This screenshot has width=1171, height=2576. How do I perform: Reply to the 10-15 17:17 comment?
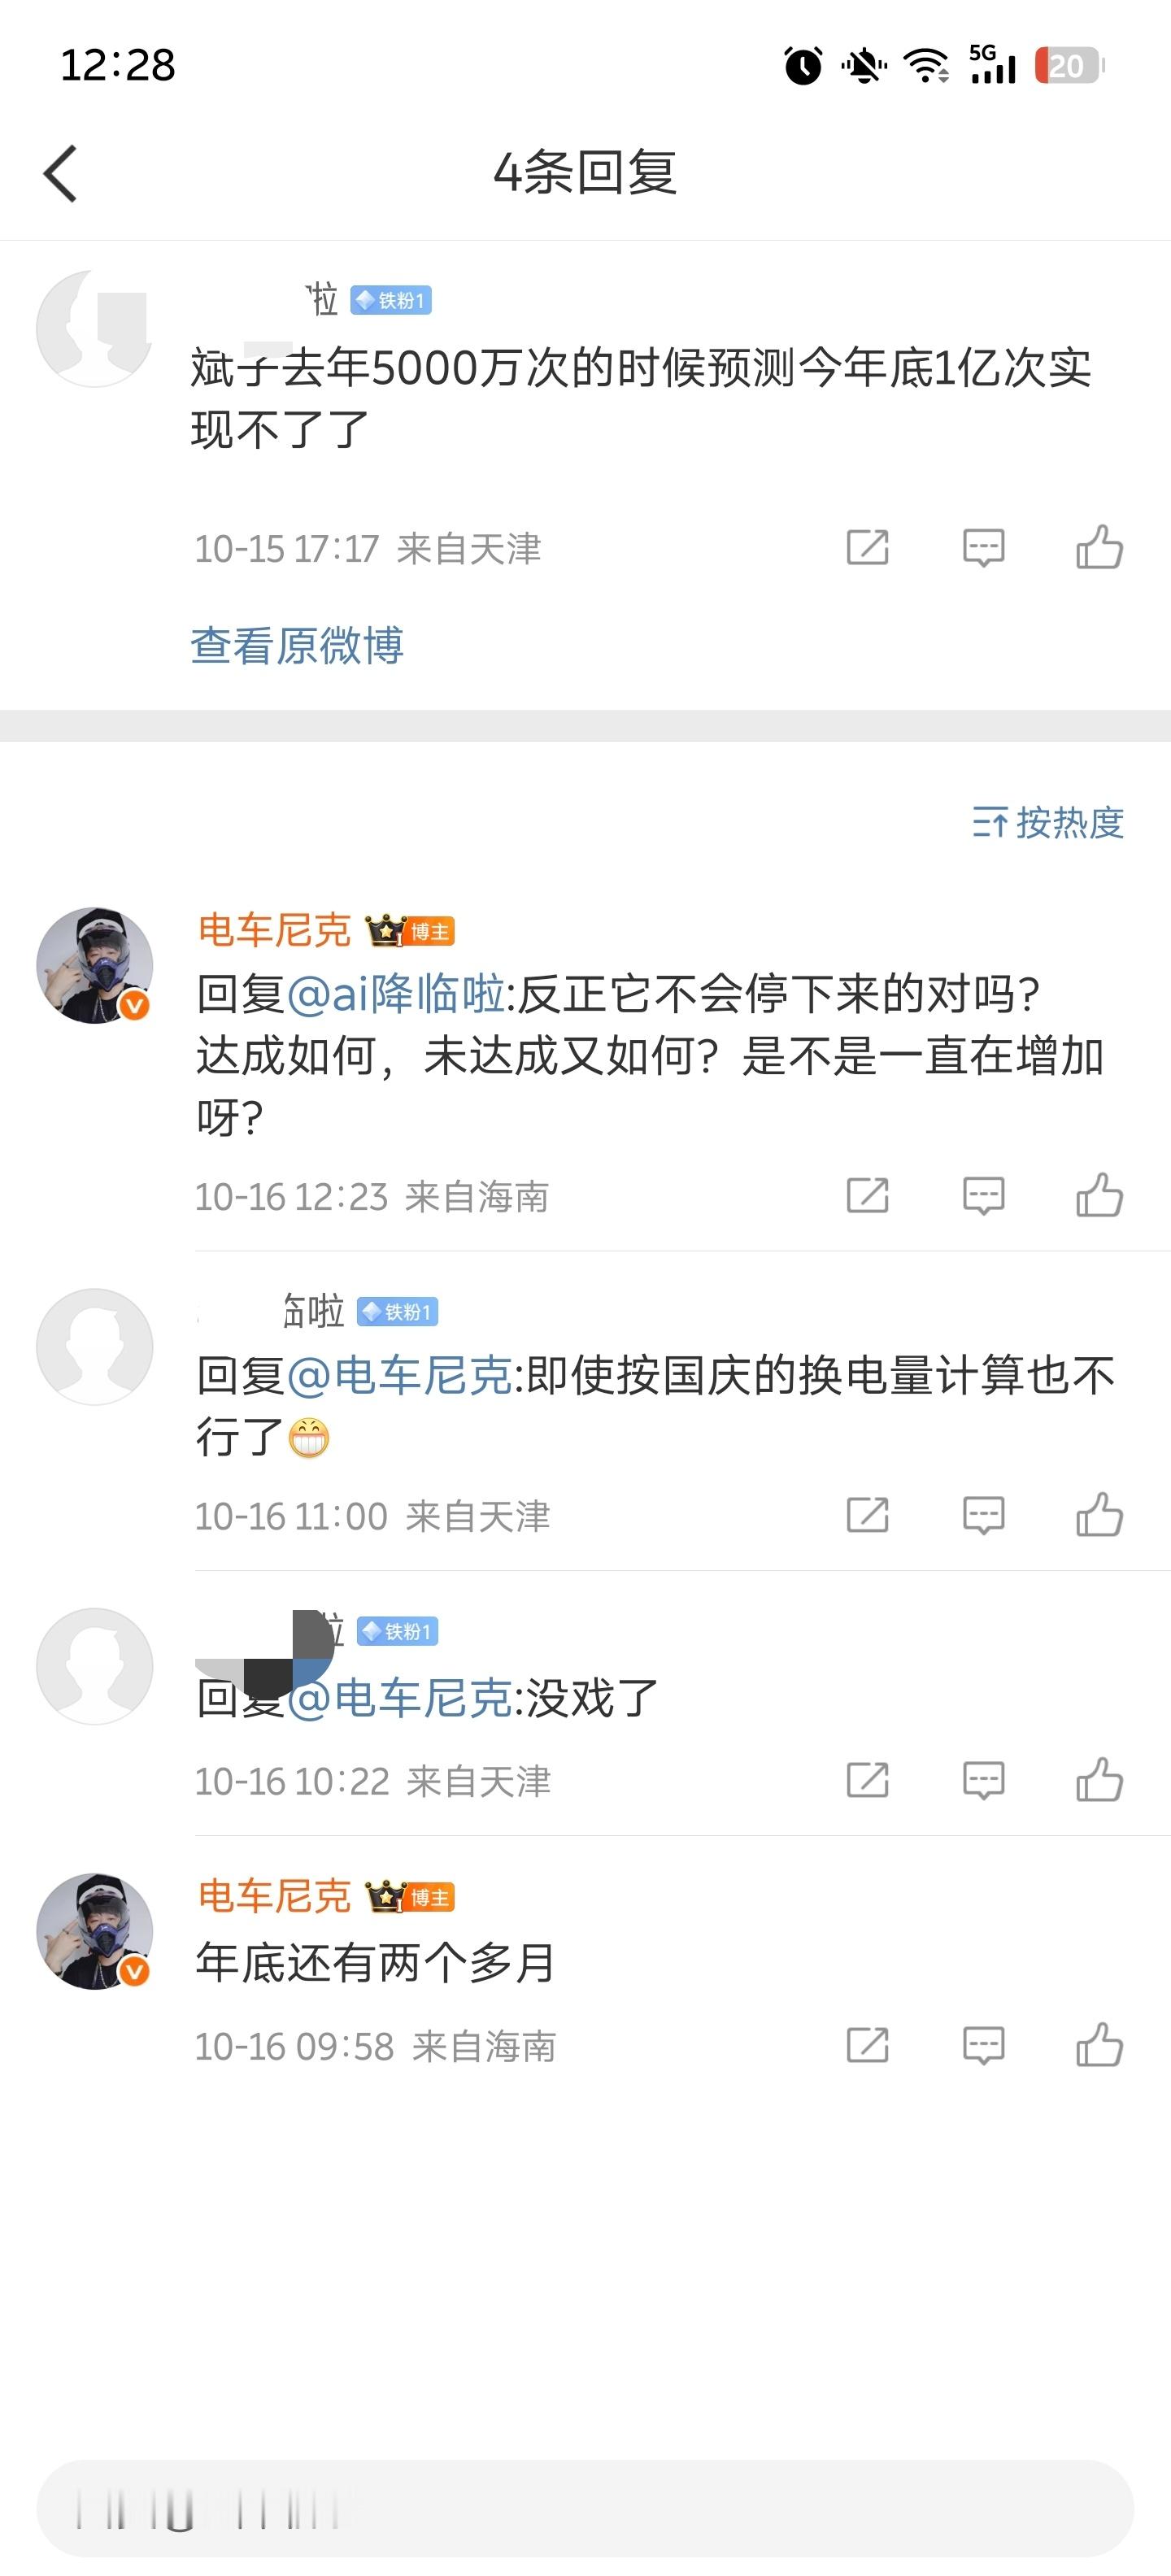983,548
